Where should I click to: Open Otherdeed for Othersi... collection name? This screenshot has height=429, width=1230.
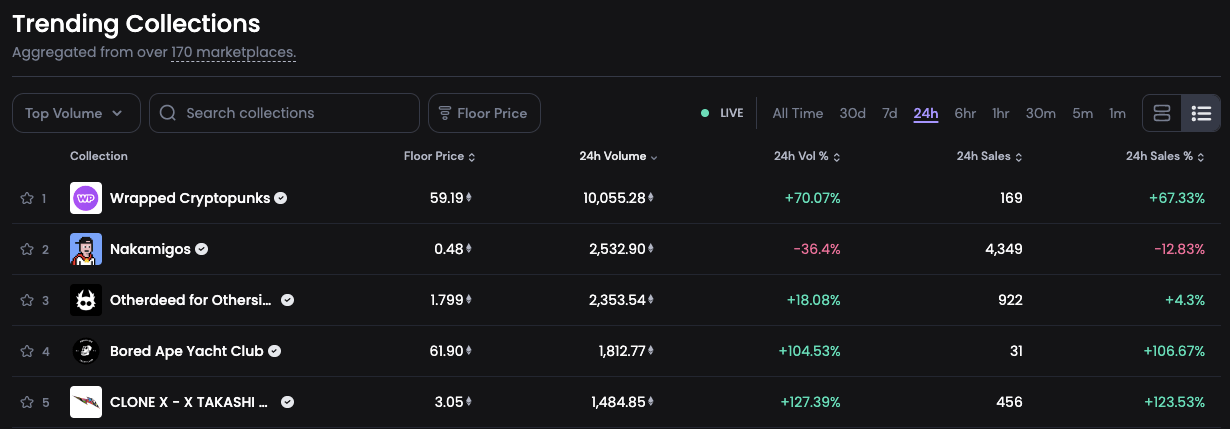(191, 300)
